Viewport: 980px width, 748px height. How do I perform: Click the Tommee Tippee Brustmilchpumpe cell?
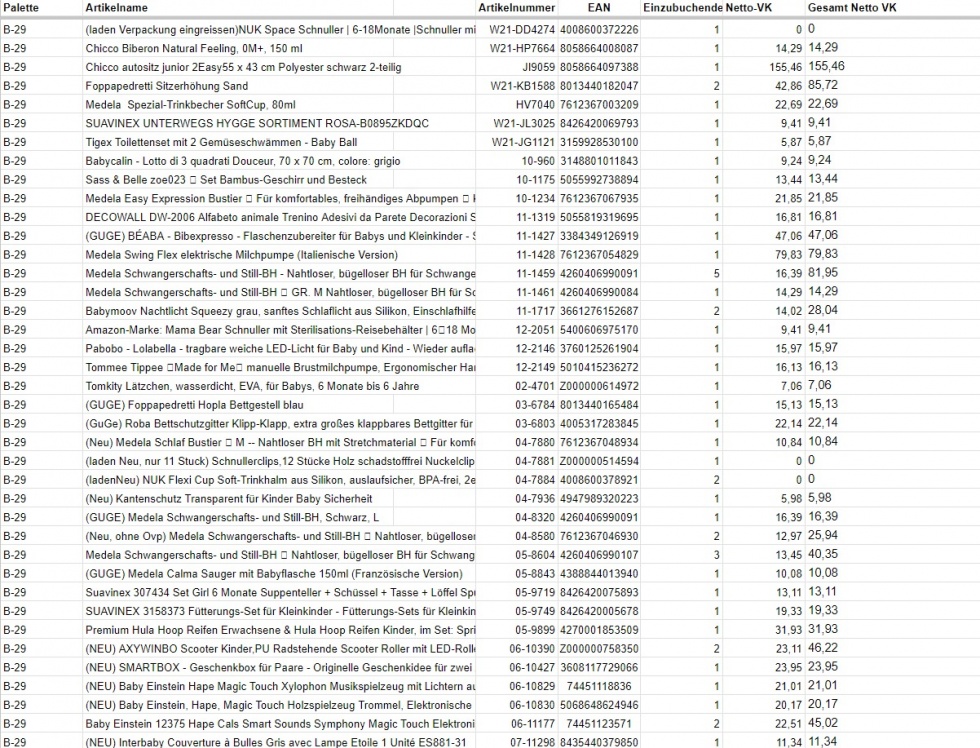tap(280, 367)
